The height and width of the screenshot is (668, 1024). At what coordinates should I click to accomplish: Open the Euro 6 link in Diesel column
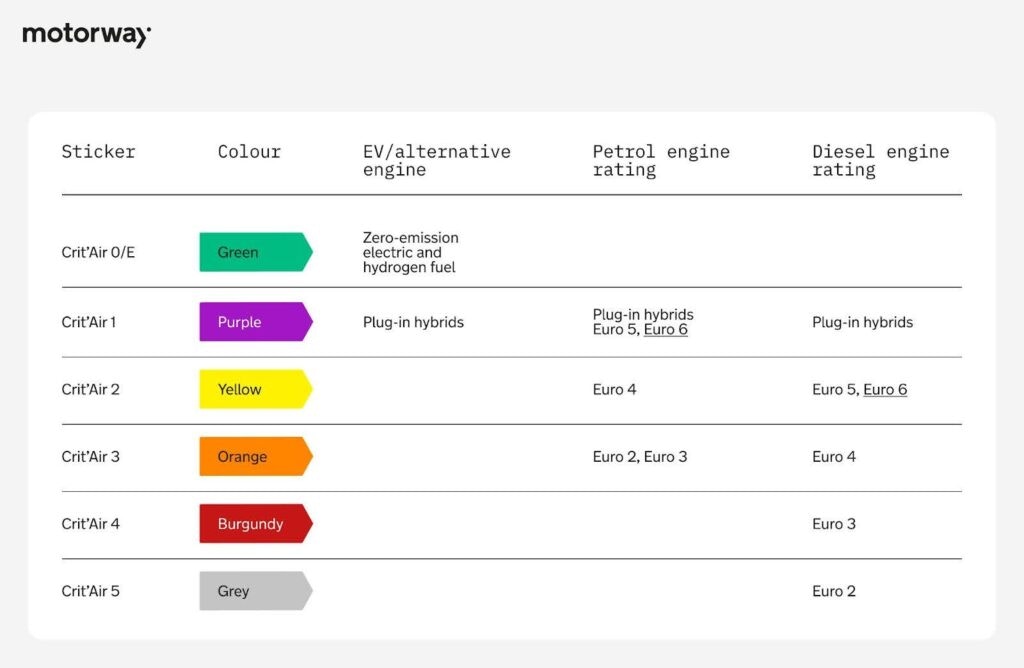tap(885, 390)
